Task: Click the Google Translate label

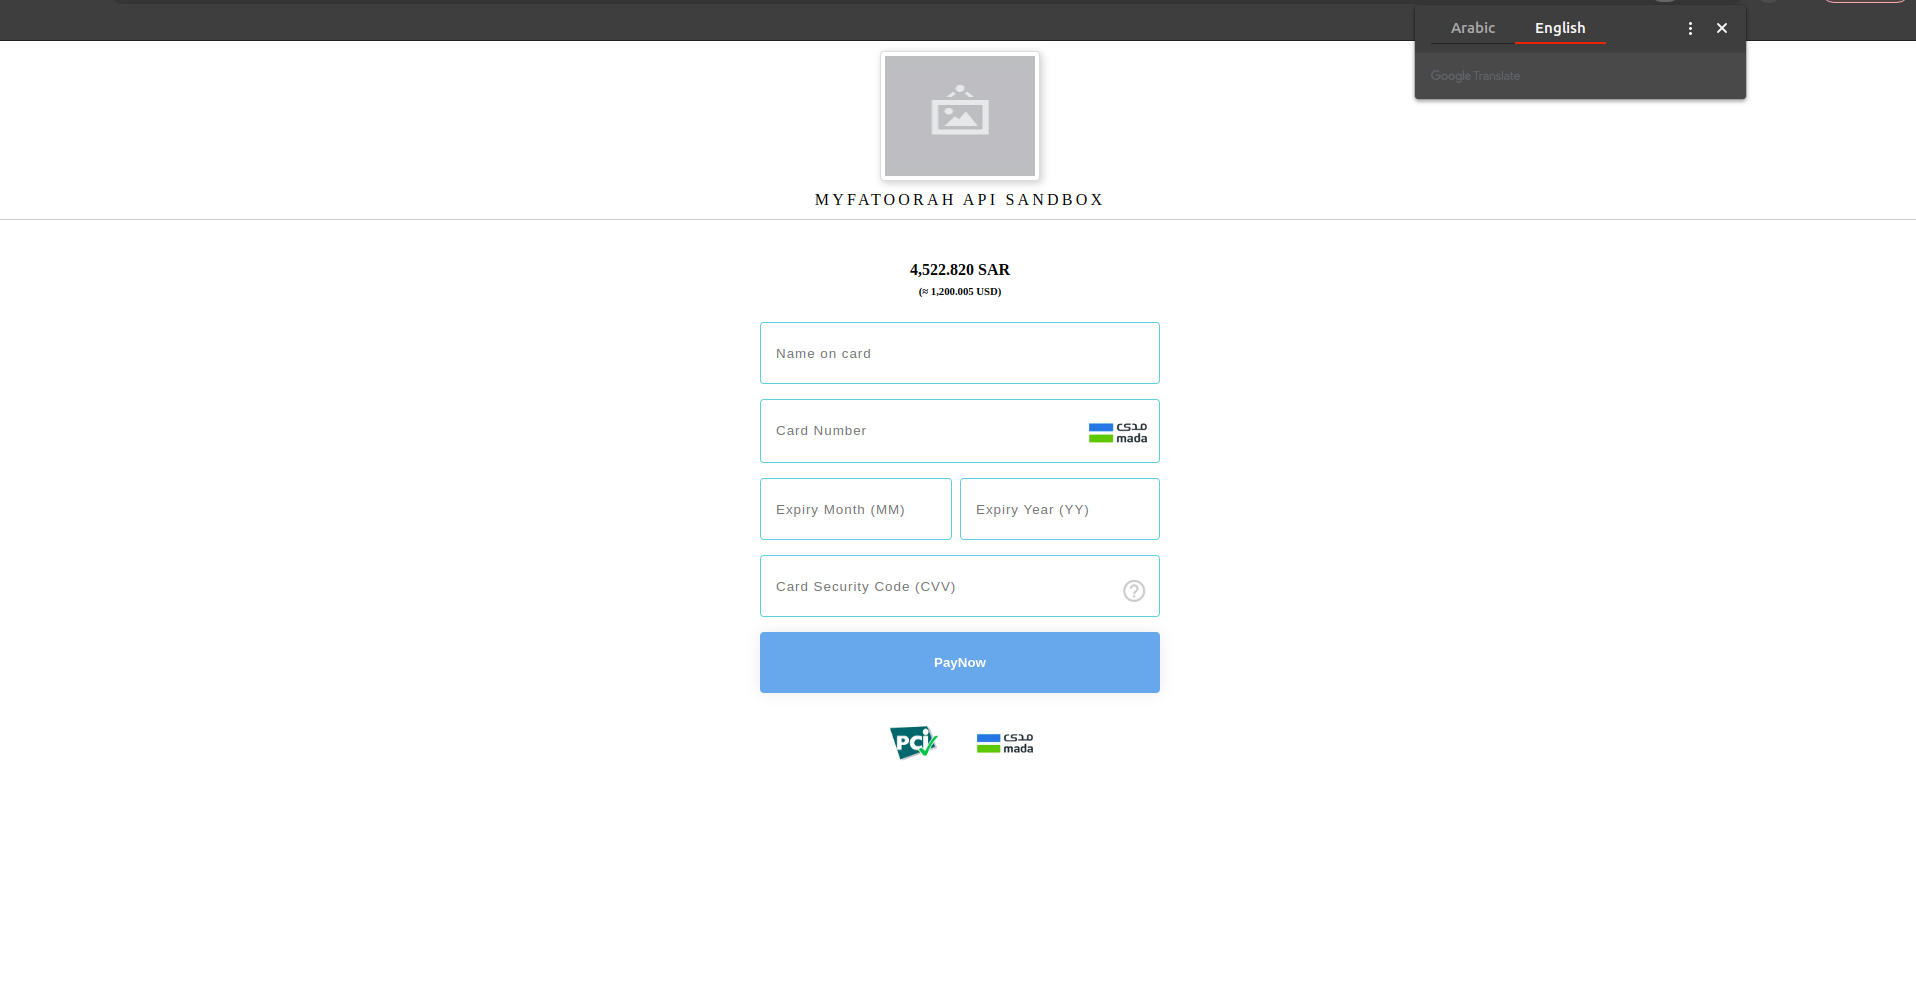Action: click(1475, 76)
